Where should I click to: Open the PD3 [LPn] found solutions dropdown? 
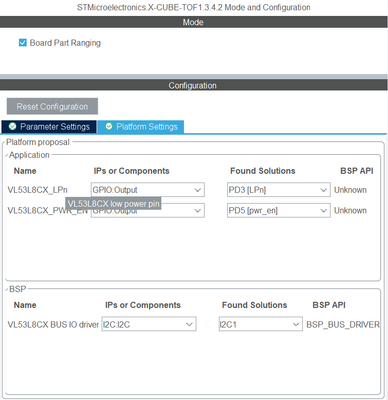coord(279,190)
